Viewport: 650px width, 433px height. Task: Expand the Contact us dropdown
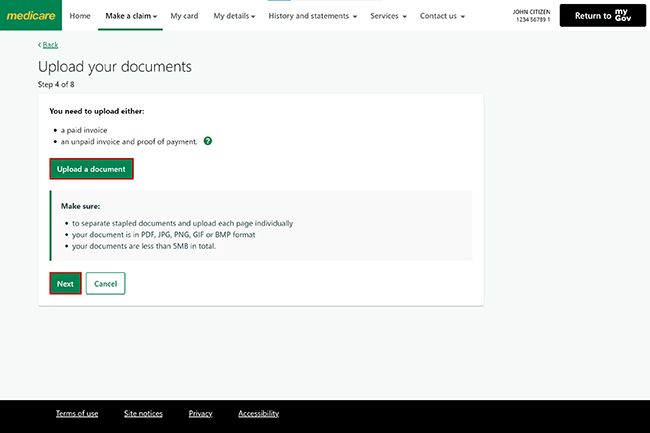(442, 16)
